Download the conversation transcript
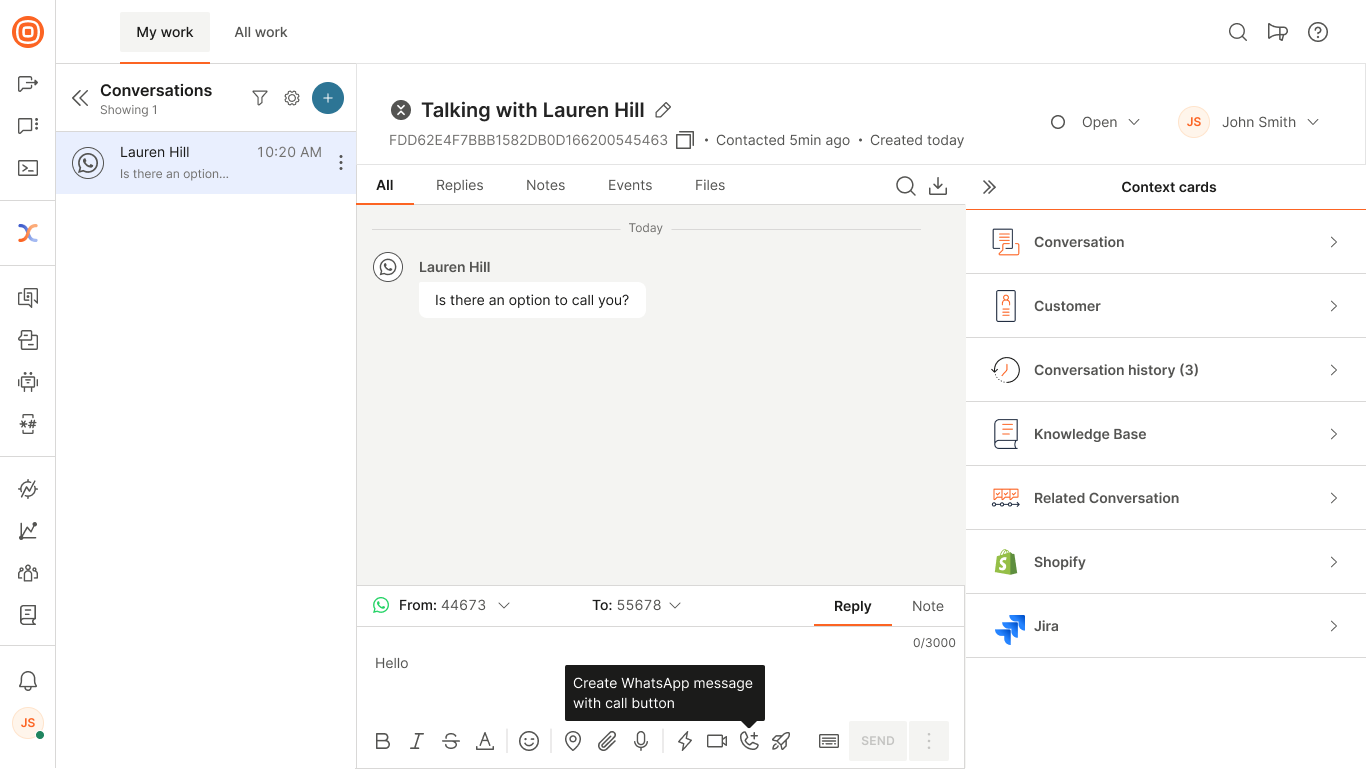The image size is (1366, 769). [x=938, y=186]
